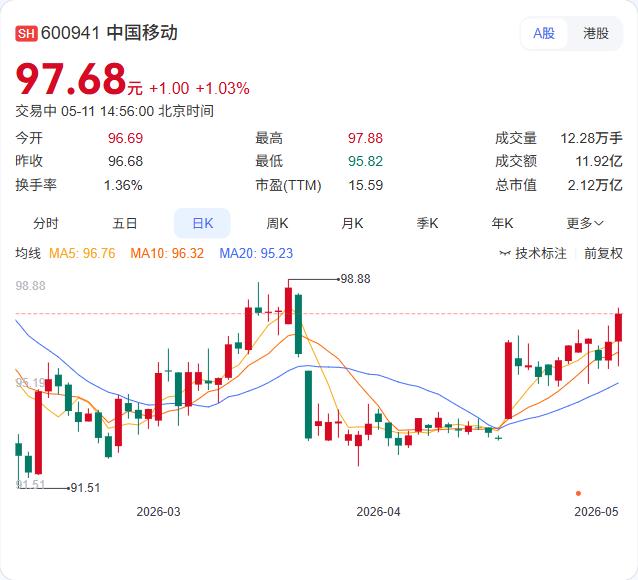
Task: Click the MA20: 95.23 indicator label
Action: coord(256,254)
